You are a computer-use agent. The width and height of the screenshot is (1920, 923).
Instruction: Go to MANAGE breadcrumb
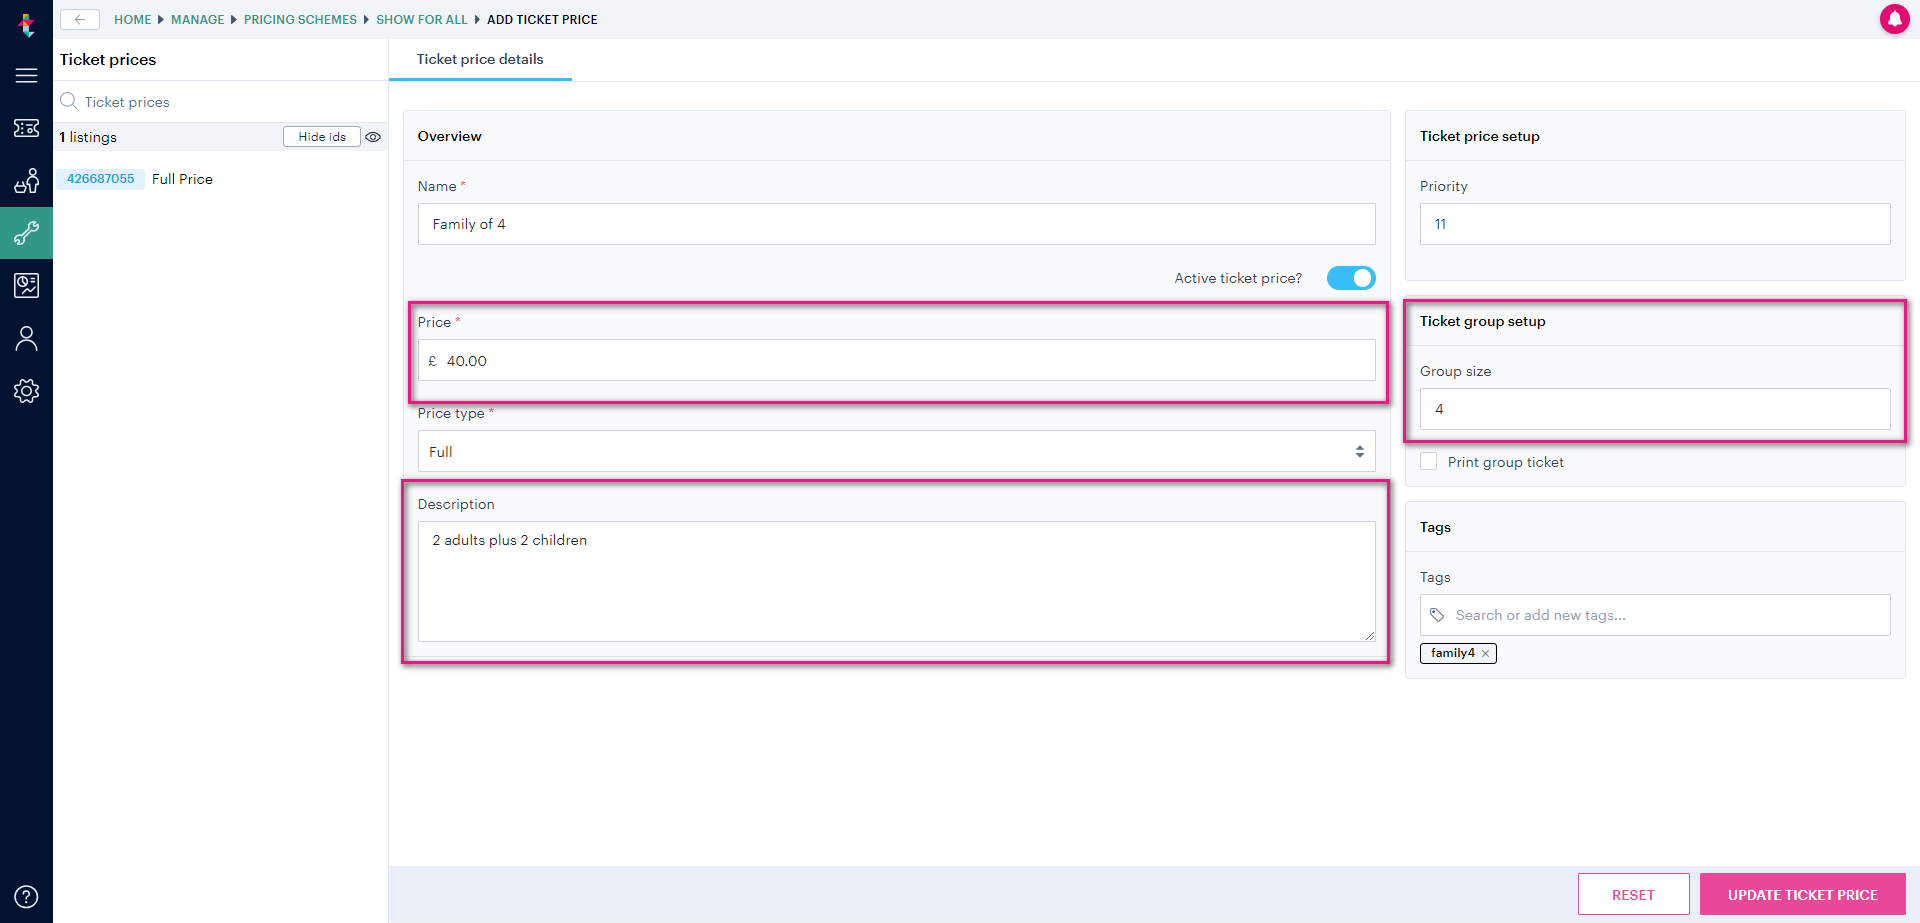click(x=198, y=19)
